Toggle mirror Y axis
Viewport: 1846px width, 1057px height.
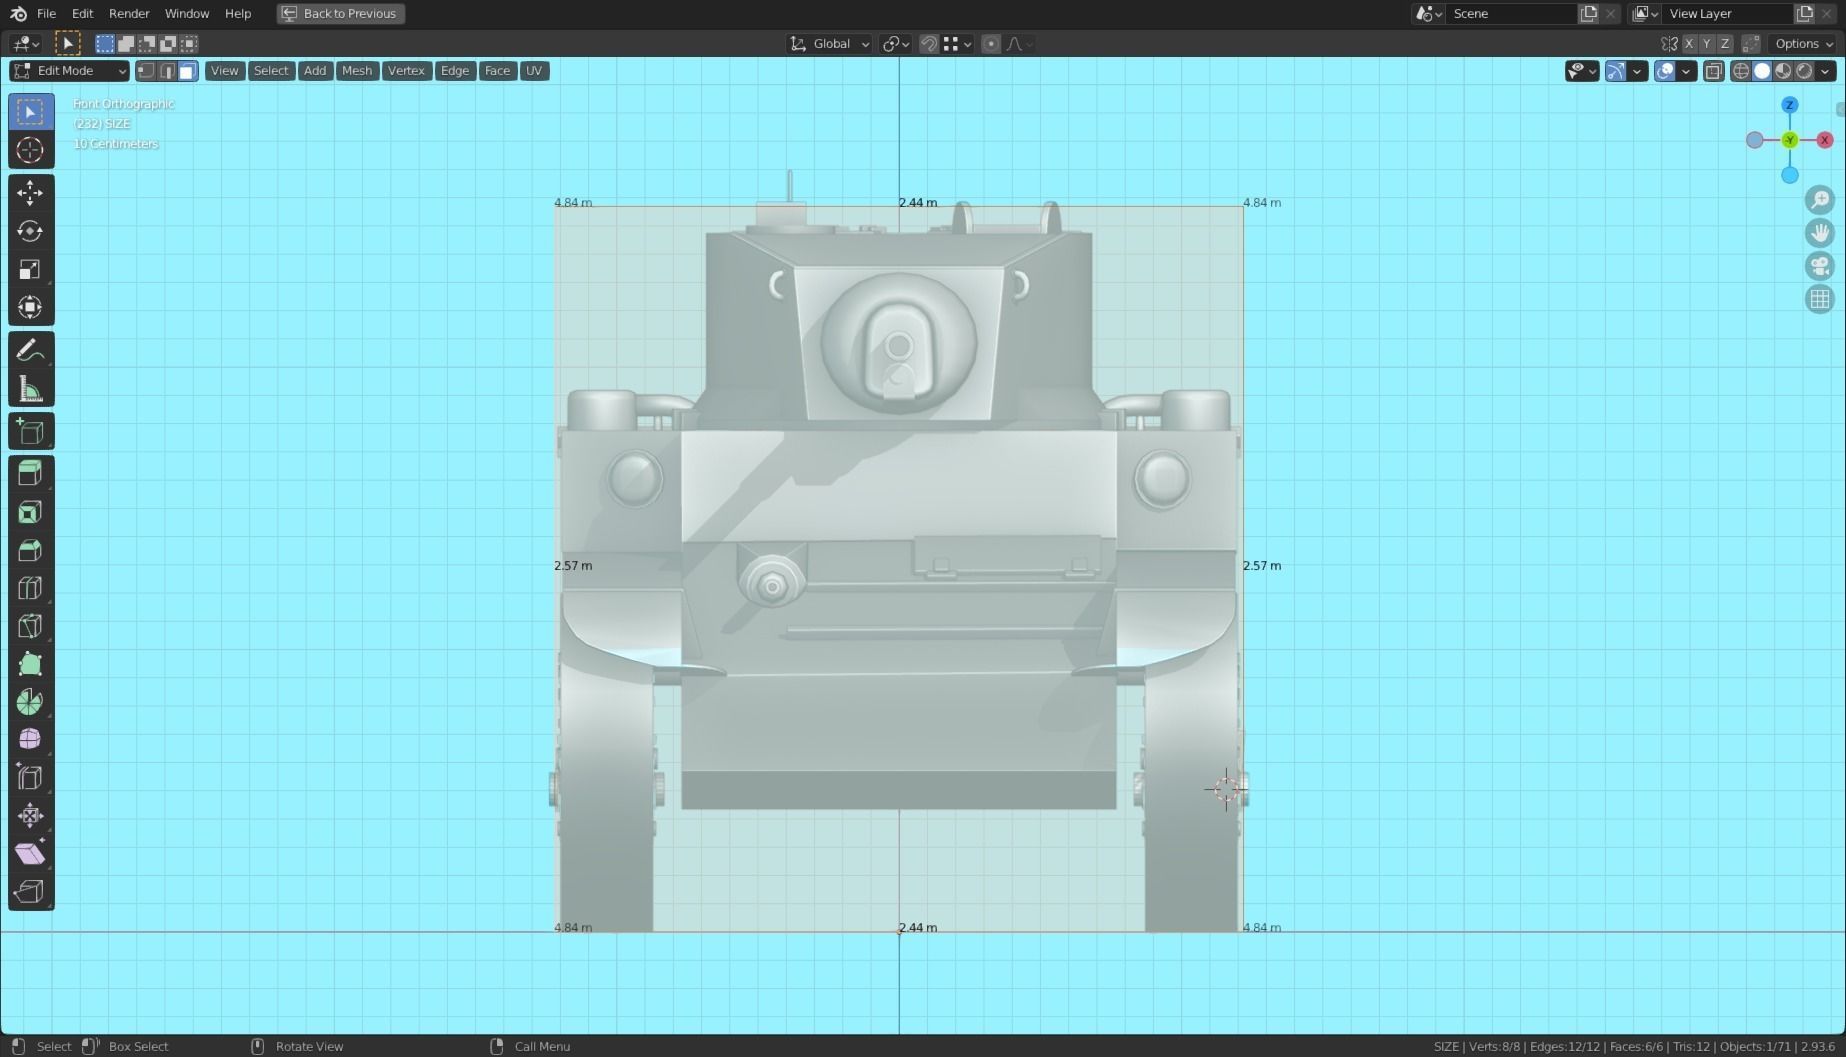point(1707,43)
